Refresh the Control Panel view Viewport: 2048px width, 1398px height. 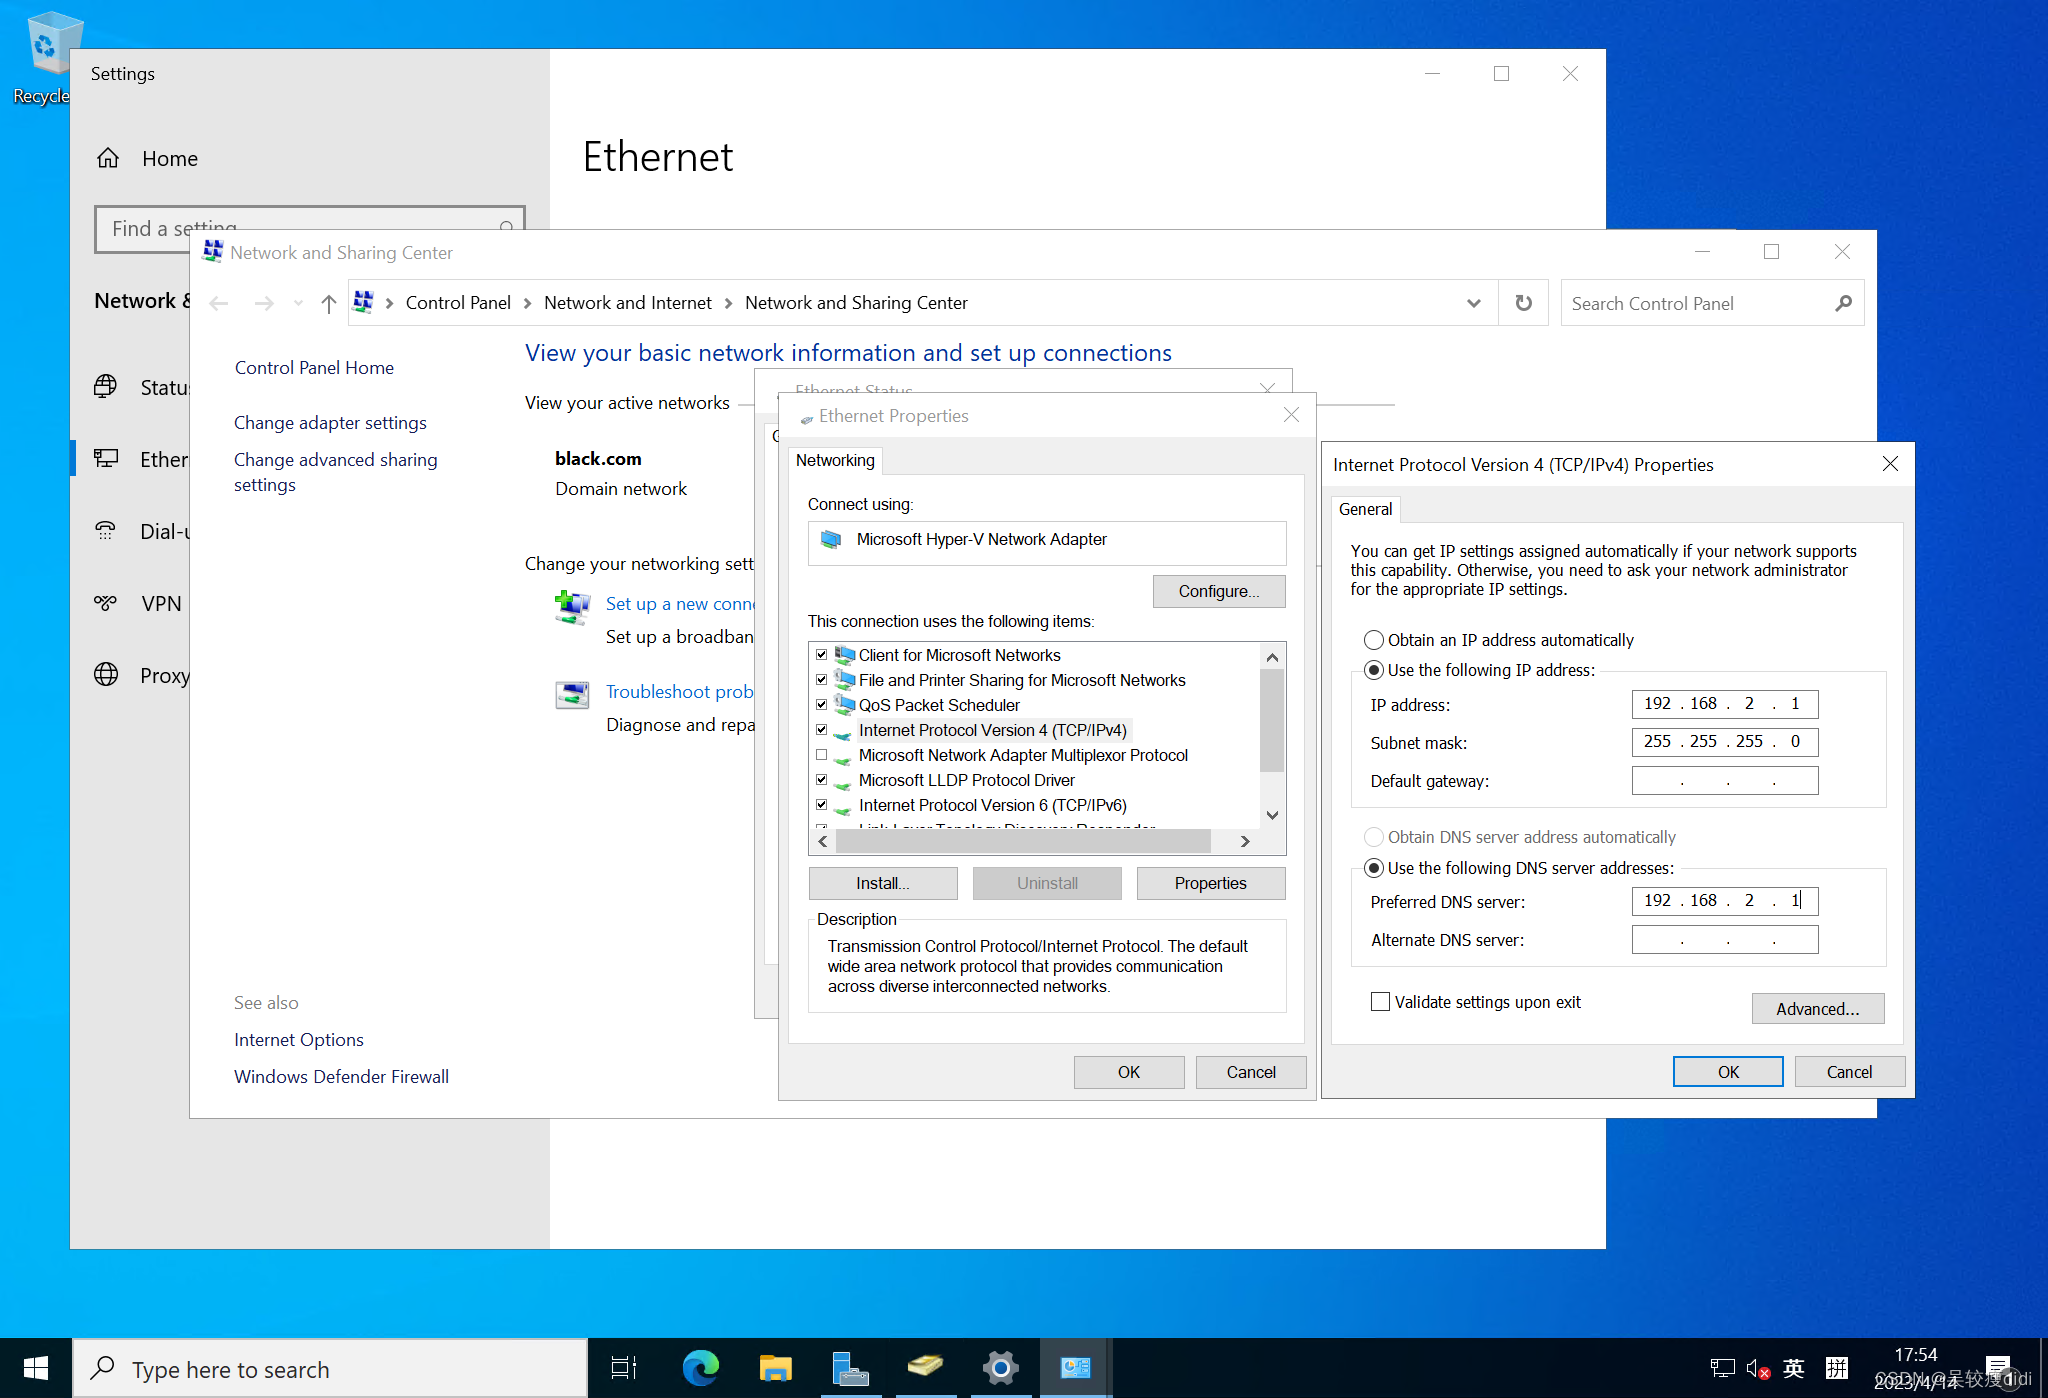1523,302
